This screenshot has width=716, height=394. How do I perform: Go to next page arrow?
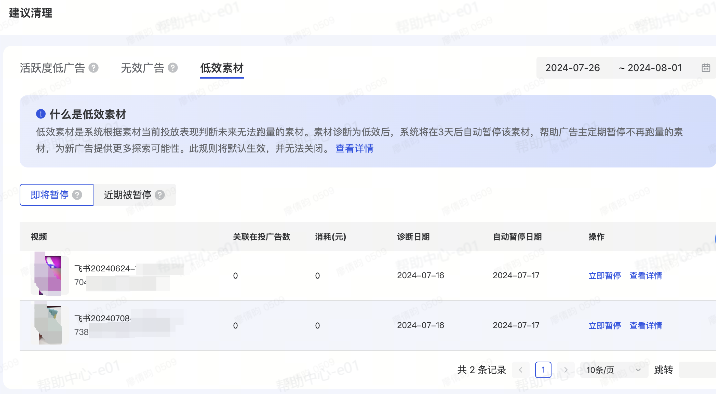pos(566,370)
